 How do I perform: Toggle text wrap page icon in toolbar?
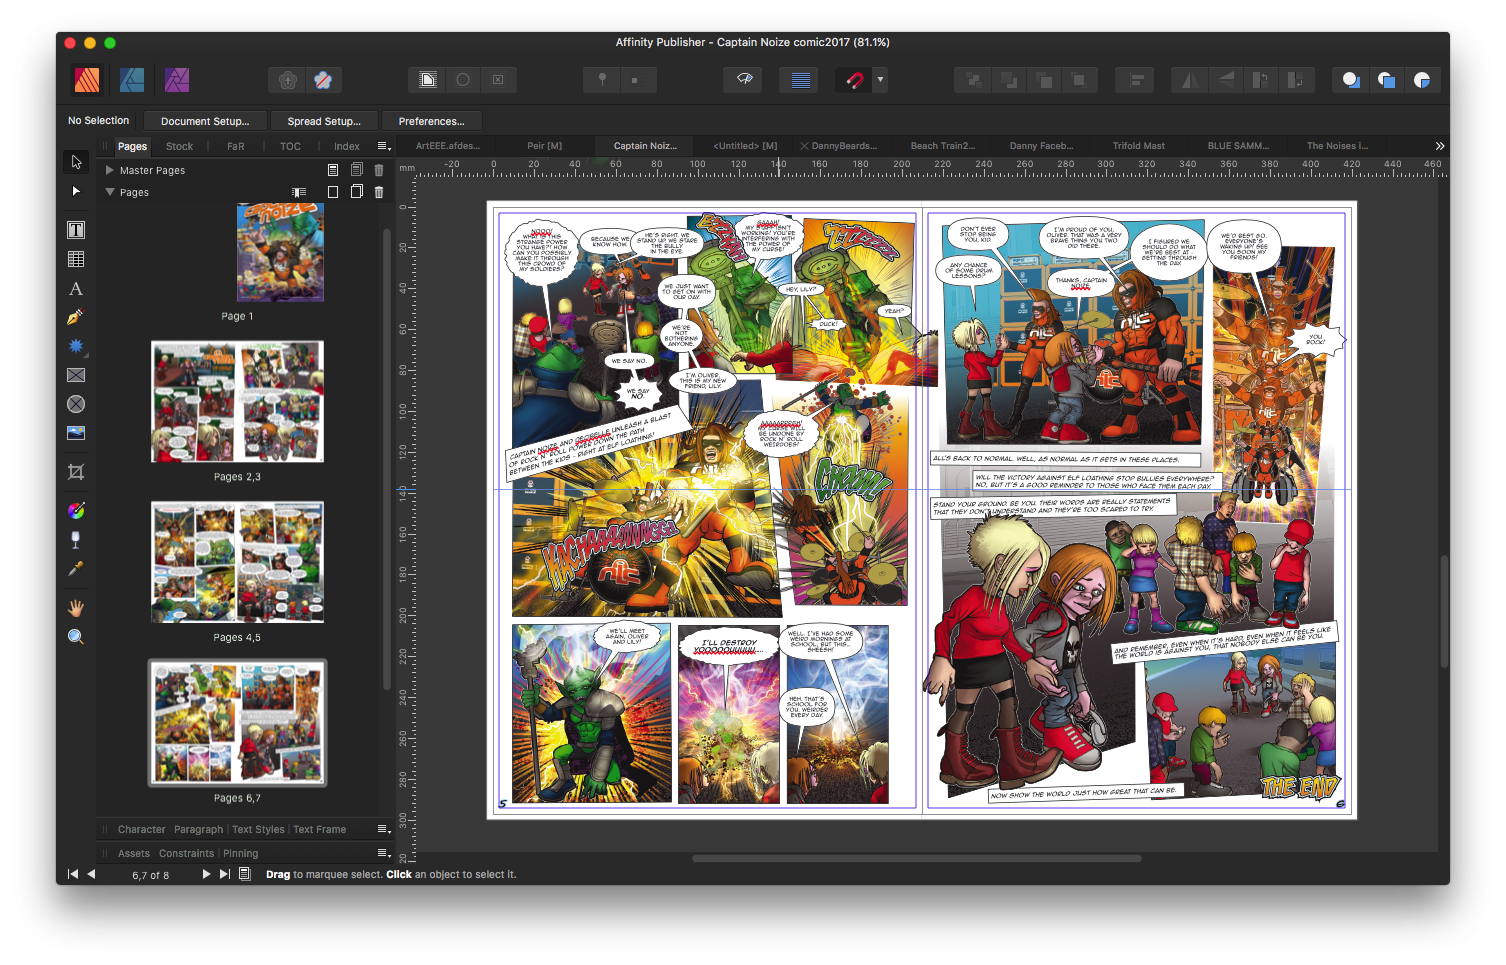coord(428,80)
